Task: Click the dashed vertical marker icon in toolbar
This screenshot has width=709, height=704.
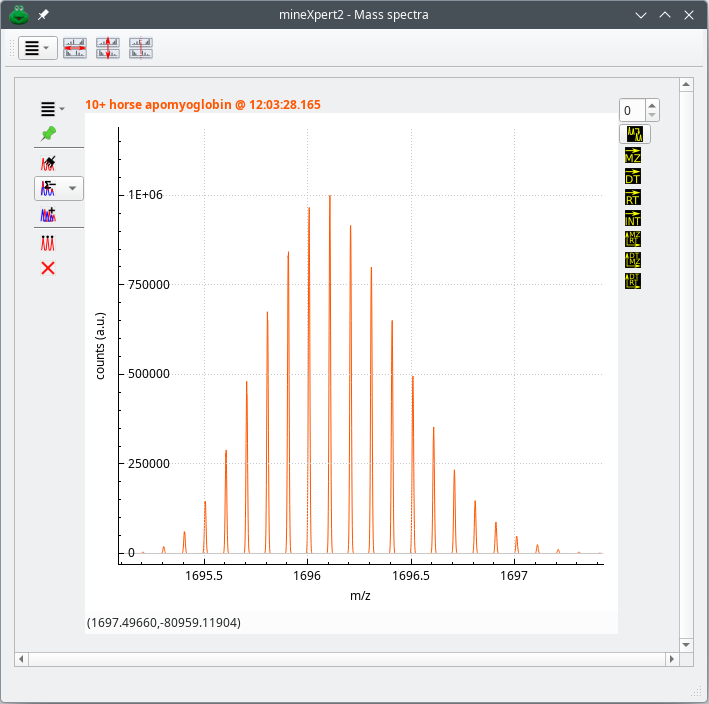Action: pyautogui.click(x=140, y=47)
